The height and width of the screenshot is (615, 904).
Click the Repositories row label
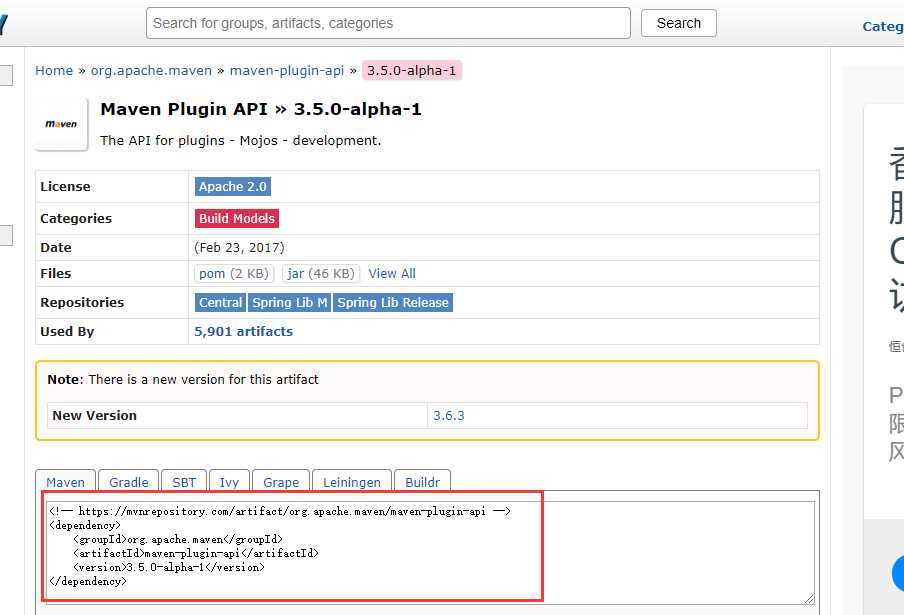82,303
